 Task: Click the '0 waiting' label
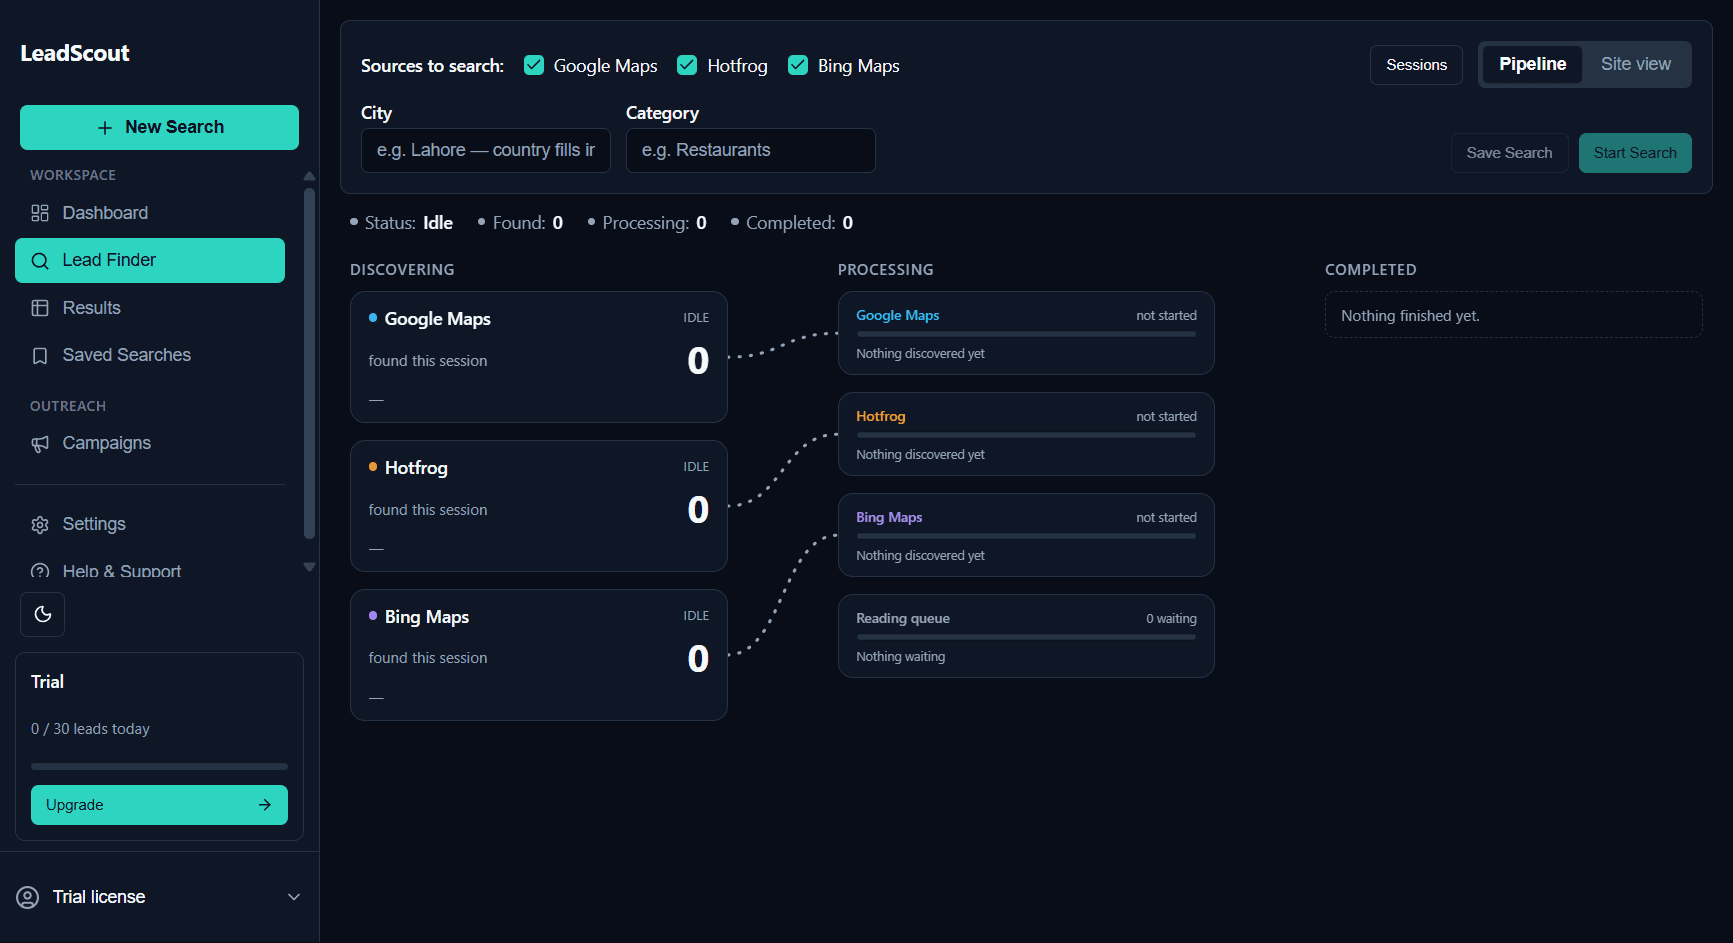(1171, 619)
